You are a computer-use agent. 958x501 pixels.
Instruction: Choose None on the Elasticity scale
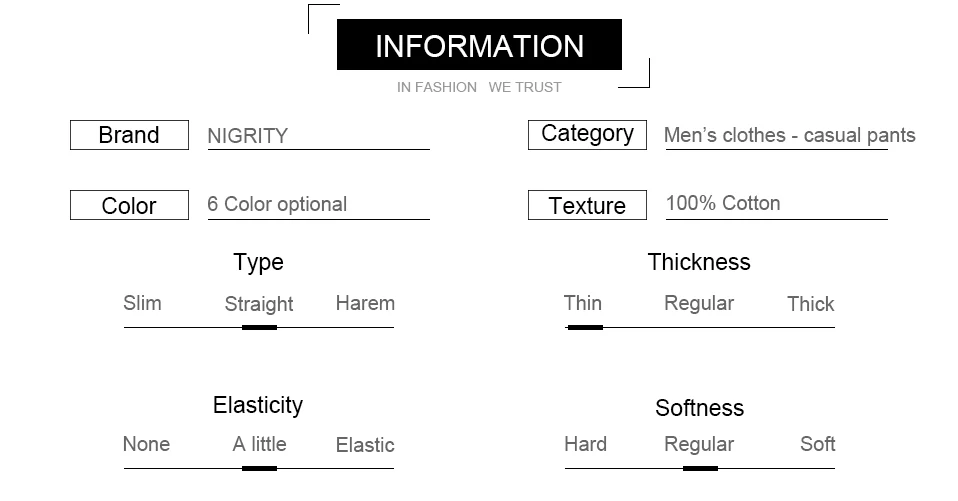tap(146, 444)
